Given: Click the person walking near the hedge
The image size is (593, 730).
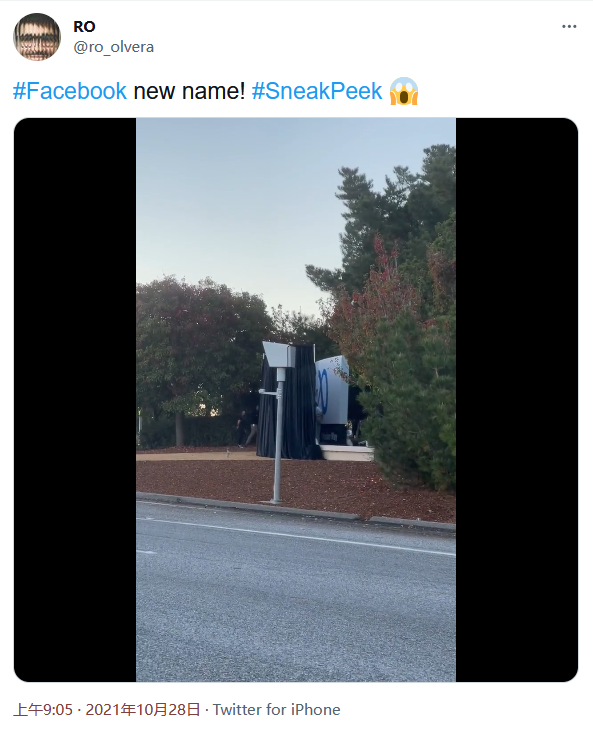Looking at the screenshot, I should (241, 428).
